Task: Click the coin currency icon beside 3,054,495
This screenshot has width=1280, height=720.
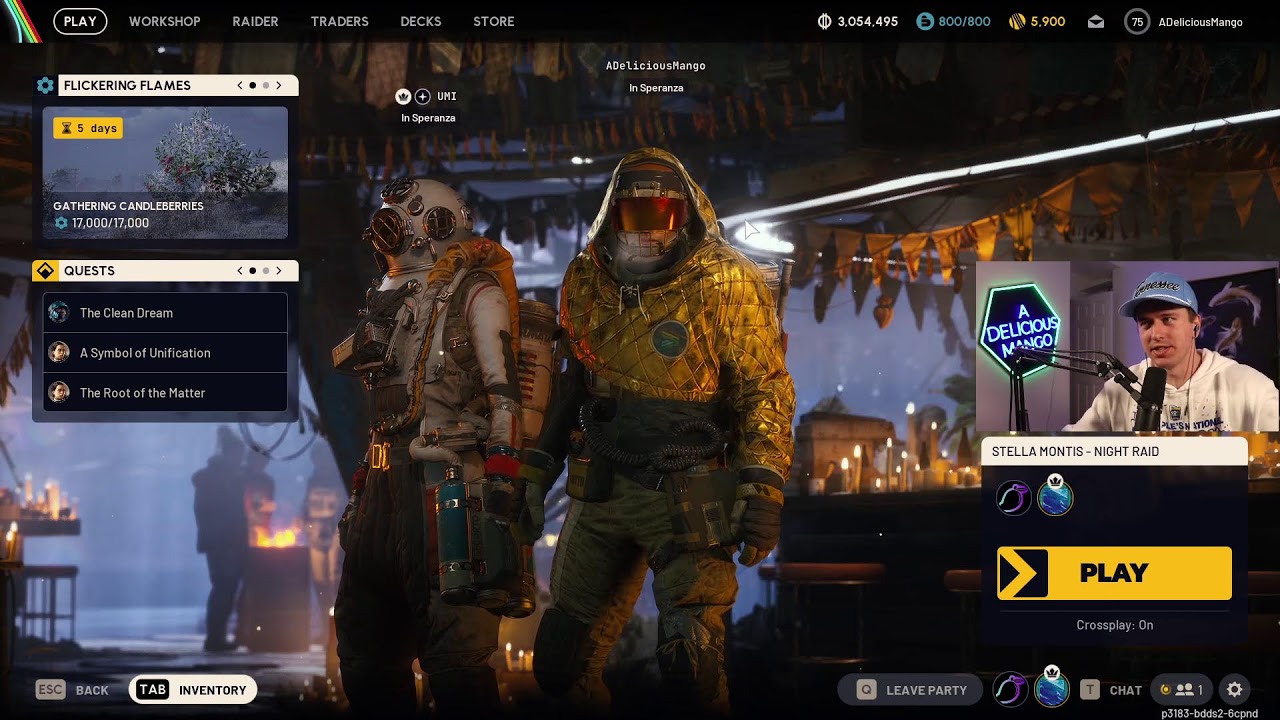Action: (x=825, y=21)
